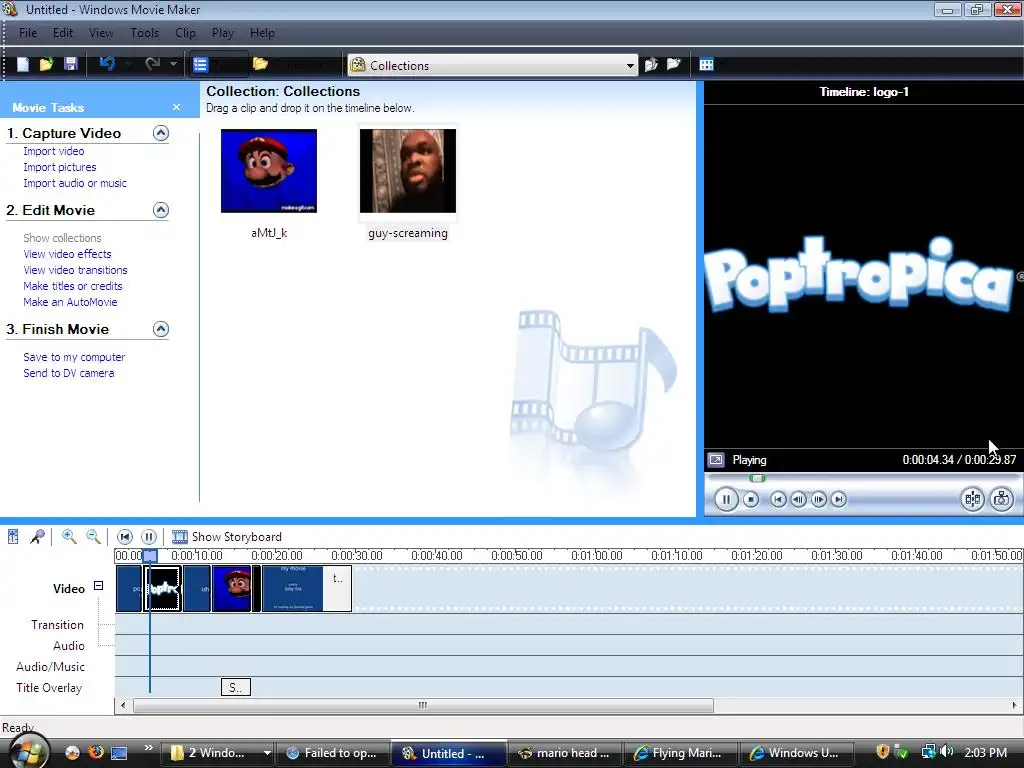Collapse the Finish Movie section
Image resolution: width=1024 pixels, height=768 pixels.
161,328
